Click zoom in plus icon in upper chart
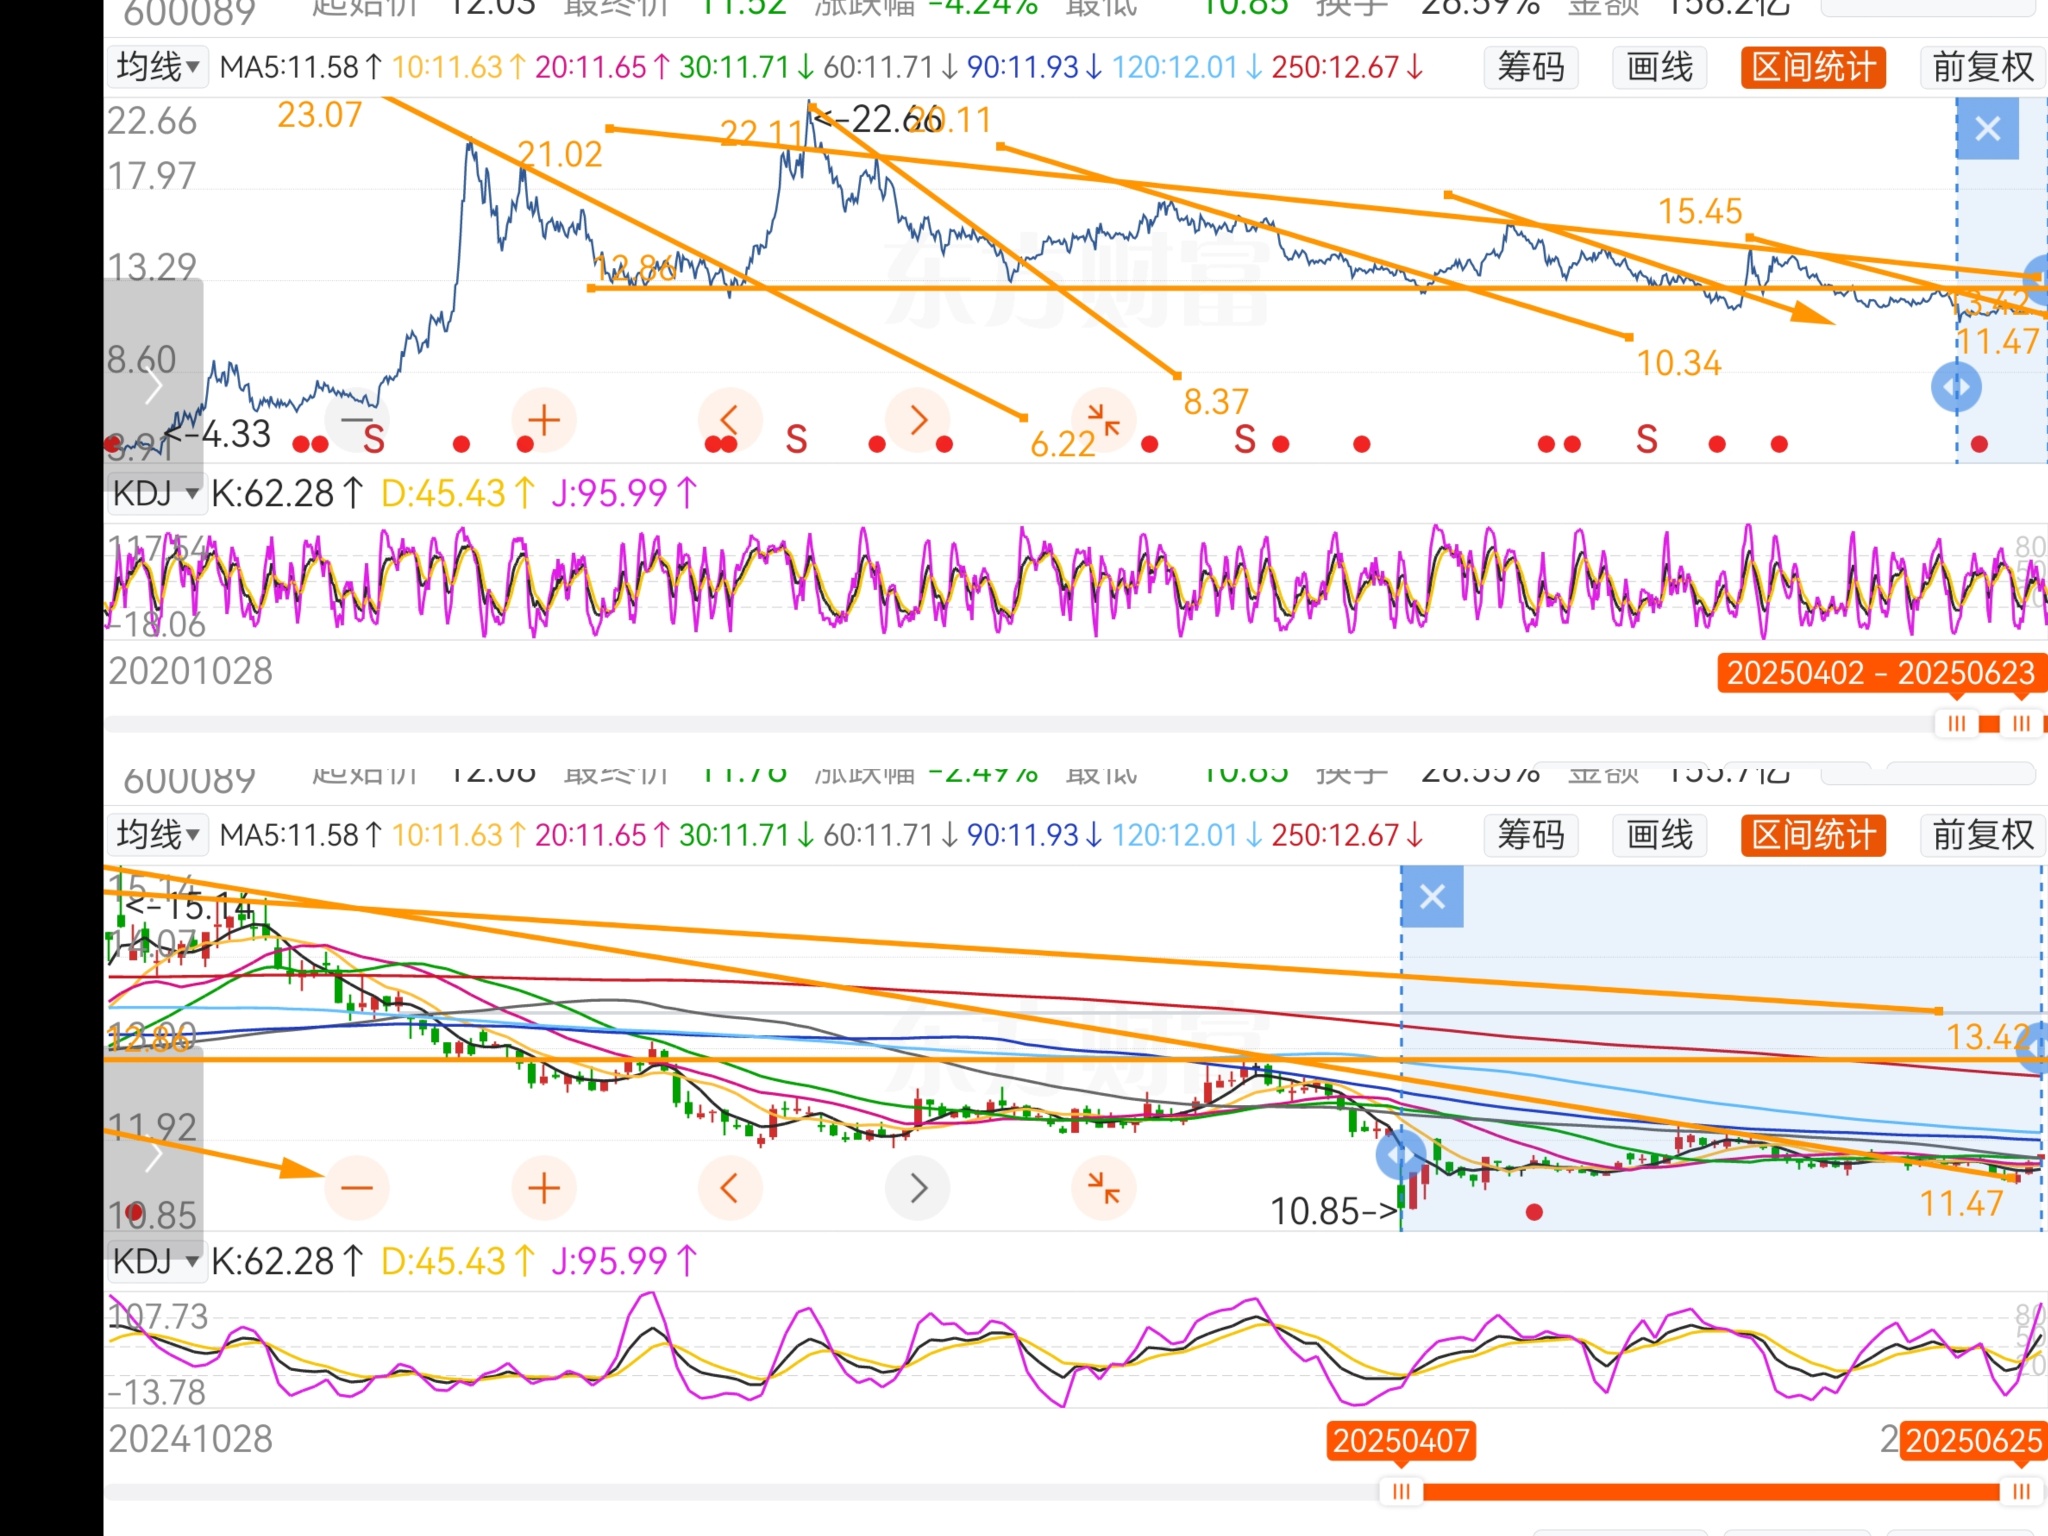 pyautogui.click(x=544, y=420)
